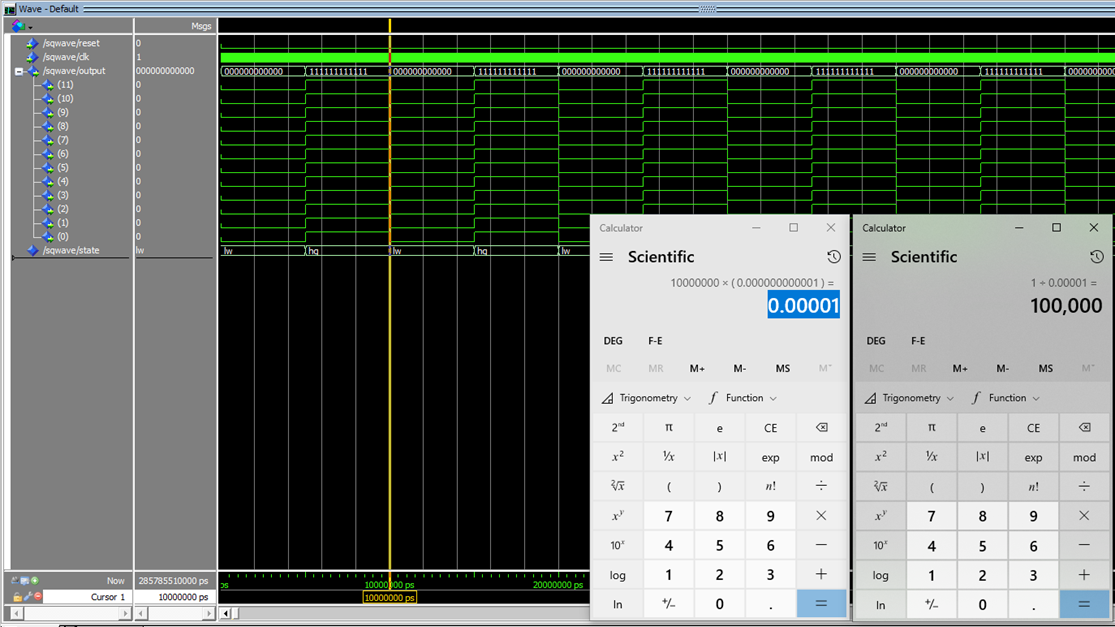Toggle F-E notation on the right calculator
Image resolution: width=1115 pixels, height=627 pixels.
[x=918, y=341]
